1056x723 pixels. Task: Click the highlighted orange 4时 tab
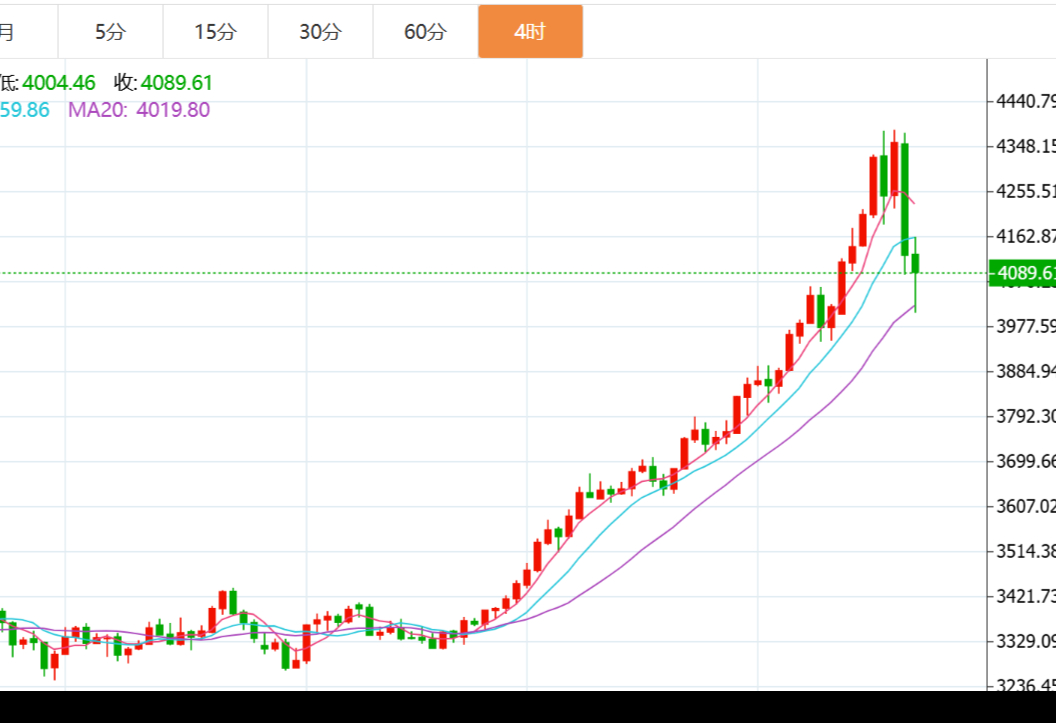[x=530, y=32]
